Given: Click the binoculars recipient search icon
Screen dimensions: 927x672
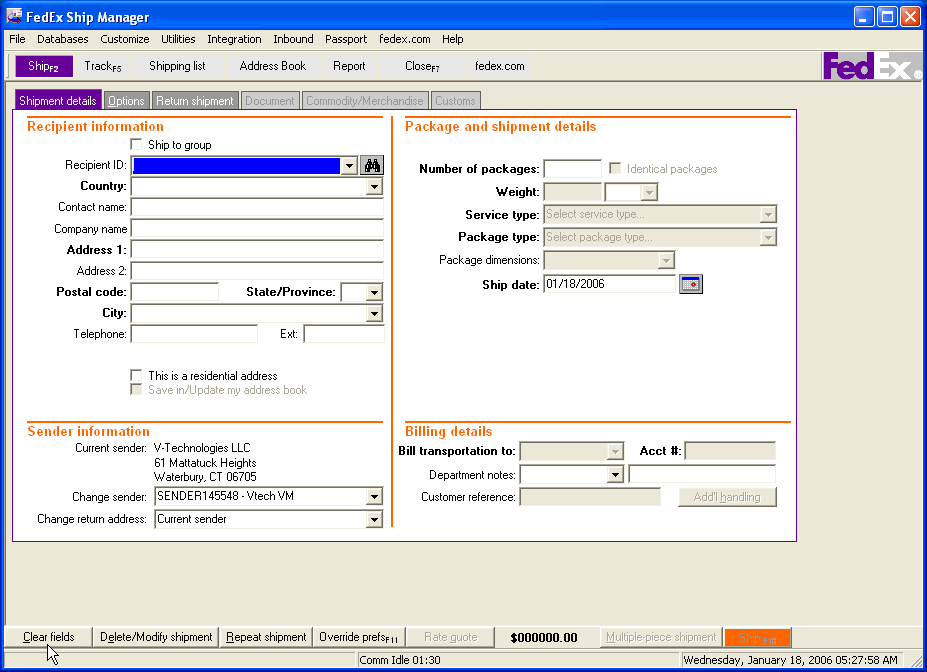Looking at the screenshot, I should (x=372, y=166).
